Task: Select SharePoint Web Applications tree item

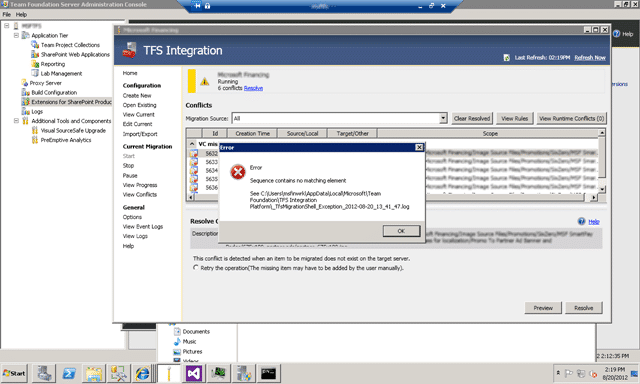Action: [75, 54]
